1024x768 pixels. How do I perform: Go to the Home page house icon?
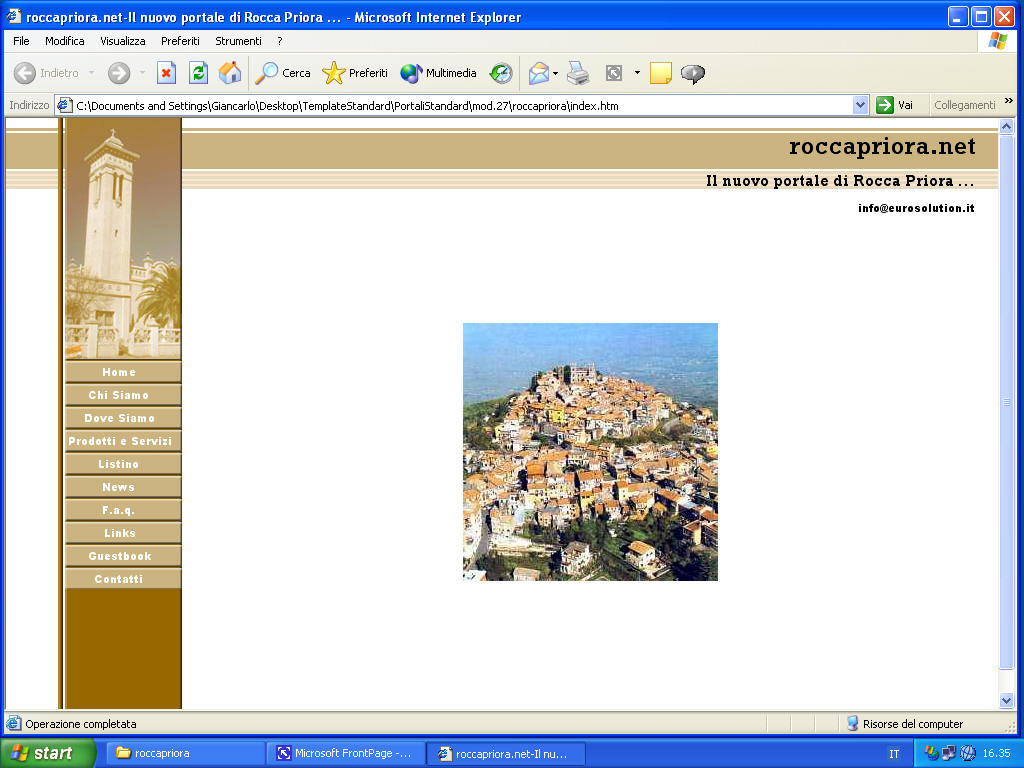pos(230,73)
